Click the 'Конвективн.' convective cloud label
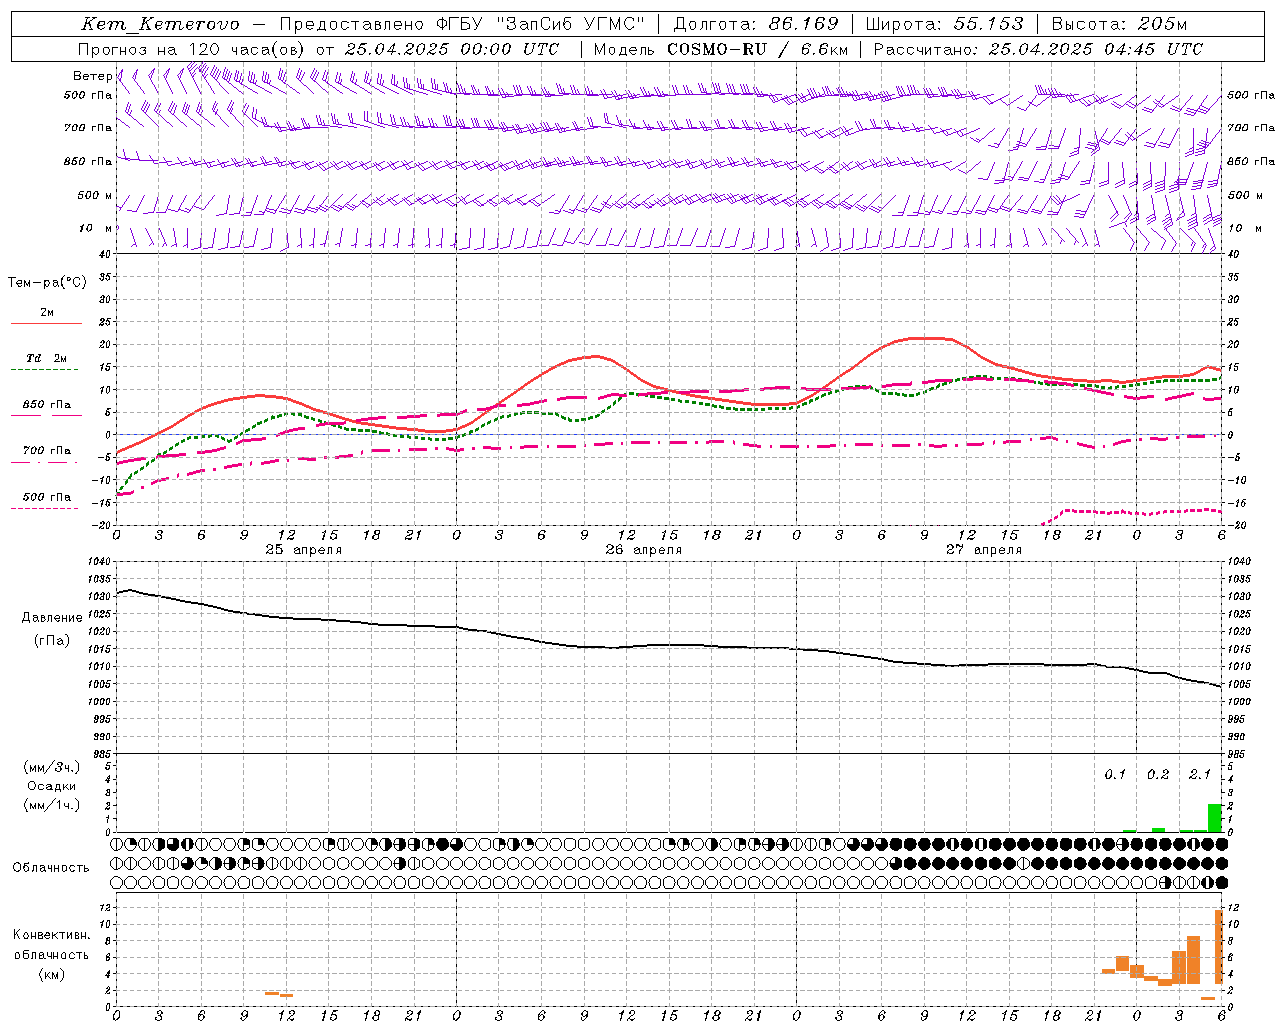 (x=51, y=935)
